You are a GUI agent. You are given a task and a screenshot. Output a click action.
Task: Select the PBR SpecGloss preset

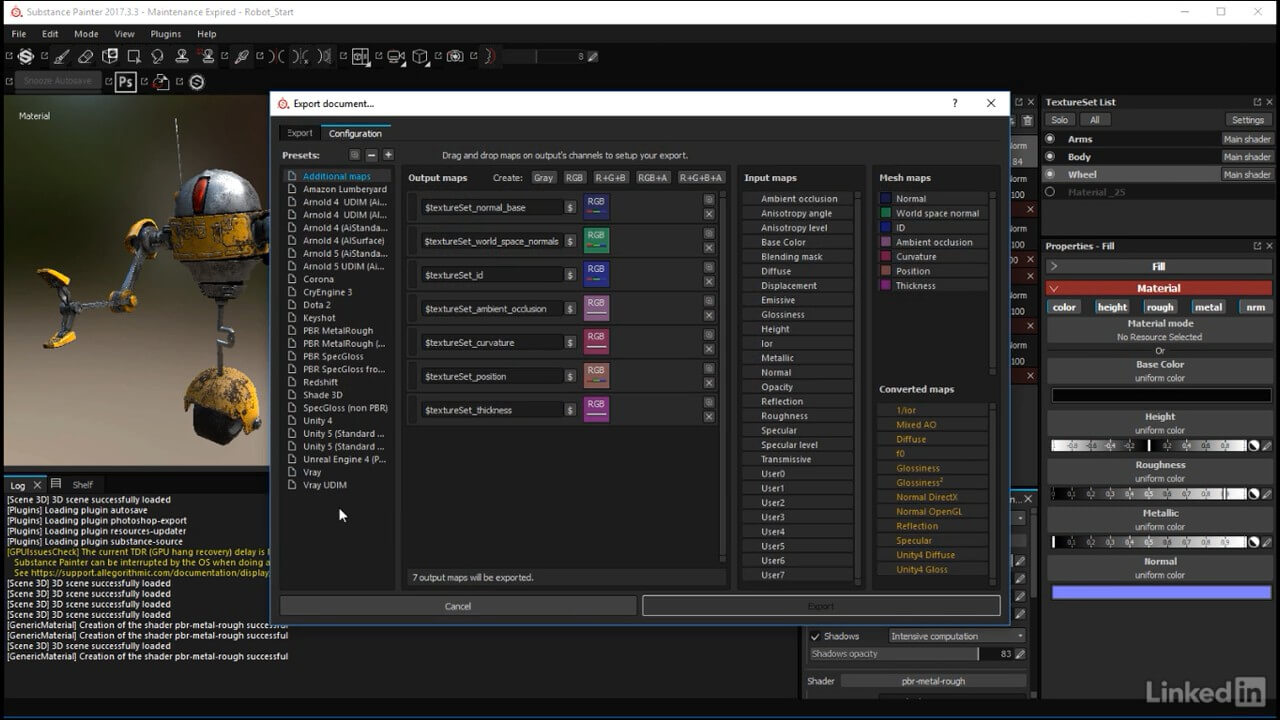click(x=333, y=356)
